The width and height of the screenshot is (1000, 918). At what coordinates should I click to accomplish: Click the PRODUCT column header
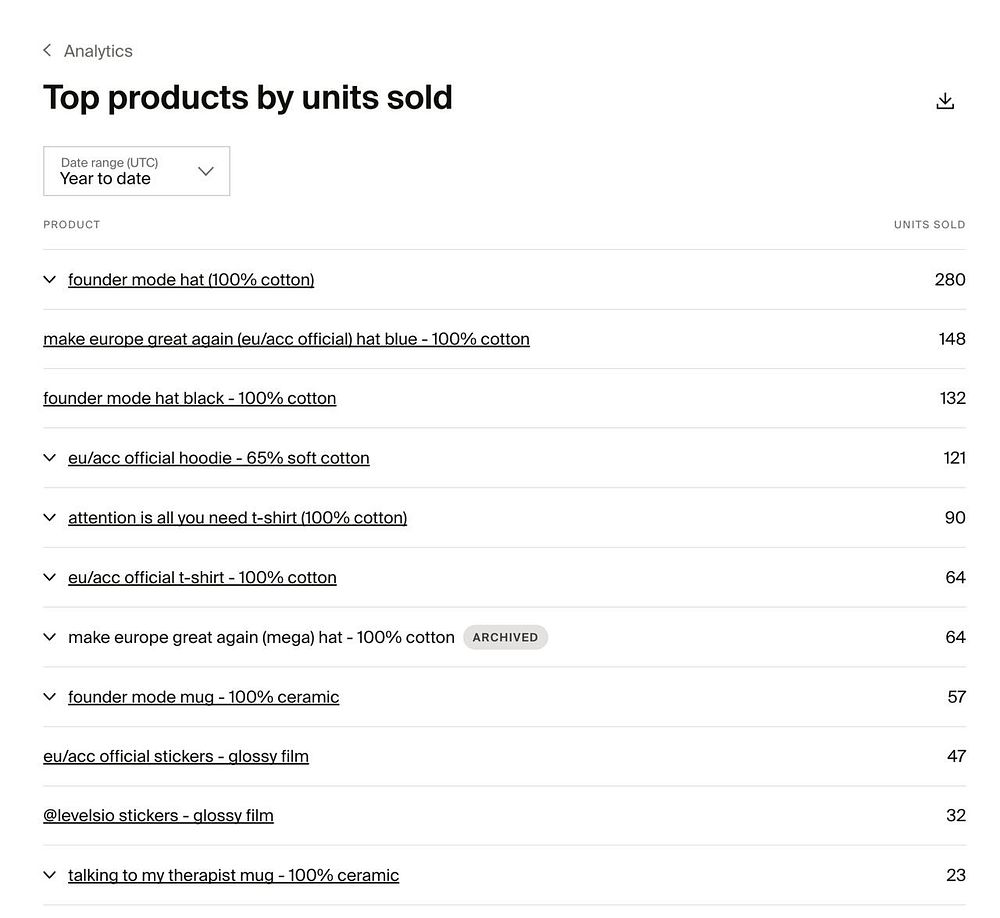(x=72, y=225)
